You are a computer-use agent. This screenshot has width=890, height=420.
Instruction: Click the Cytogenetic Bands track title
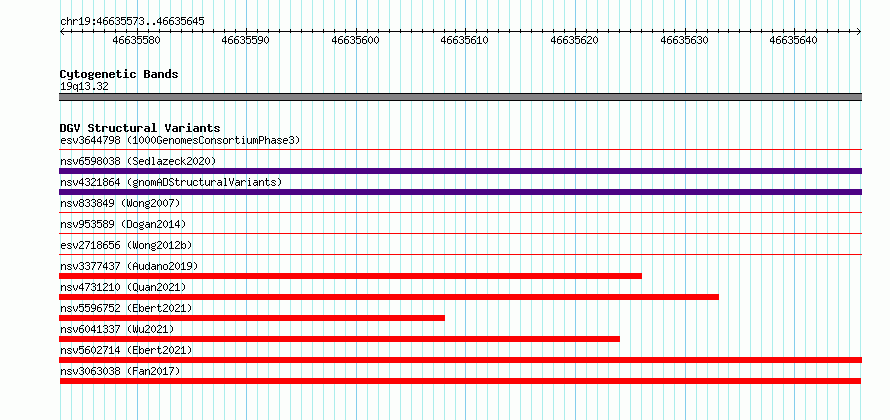tap(119, 74)
